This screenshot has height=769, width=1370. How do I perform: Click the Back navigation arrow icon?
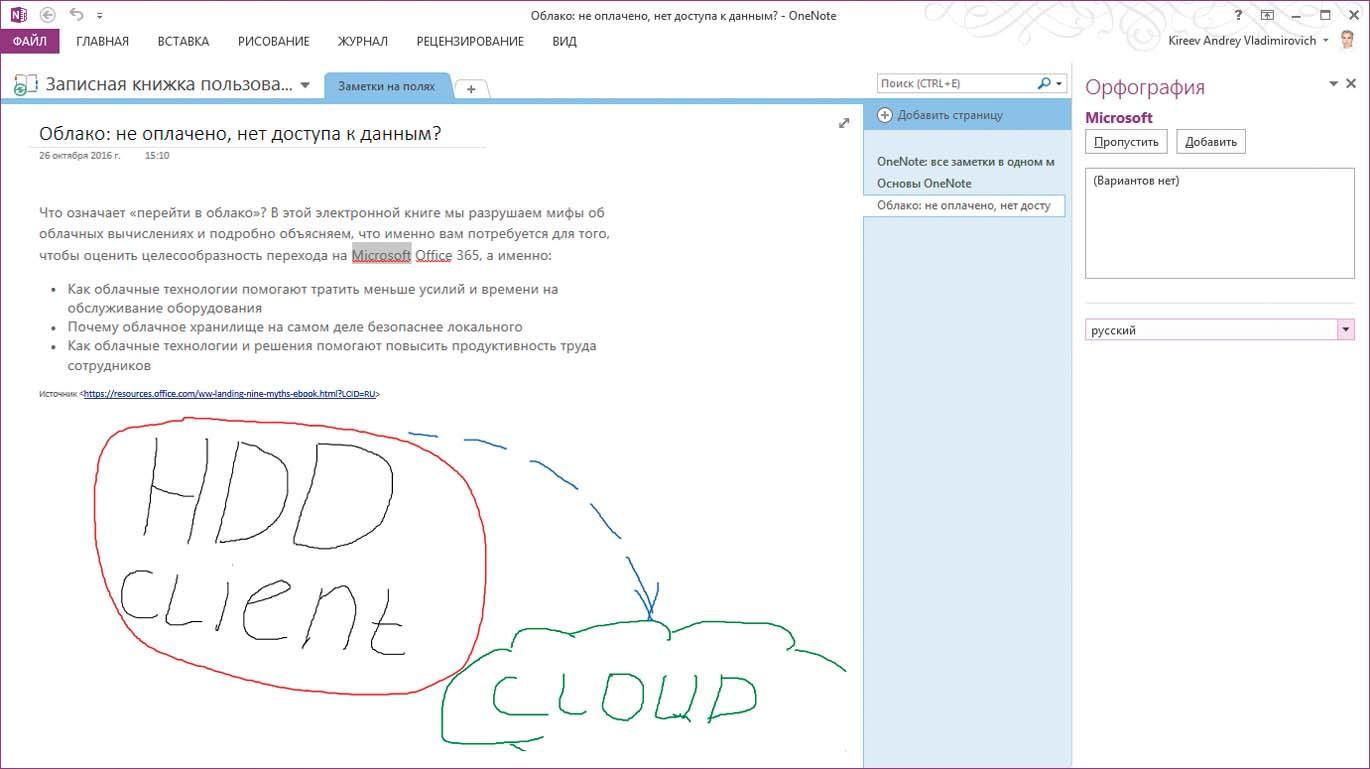(47, 15)
